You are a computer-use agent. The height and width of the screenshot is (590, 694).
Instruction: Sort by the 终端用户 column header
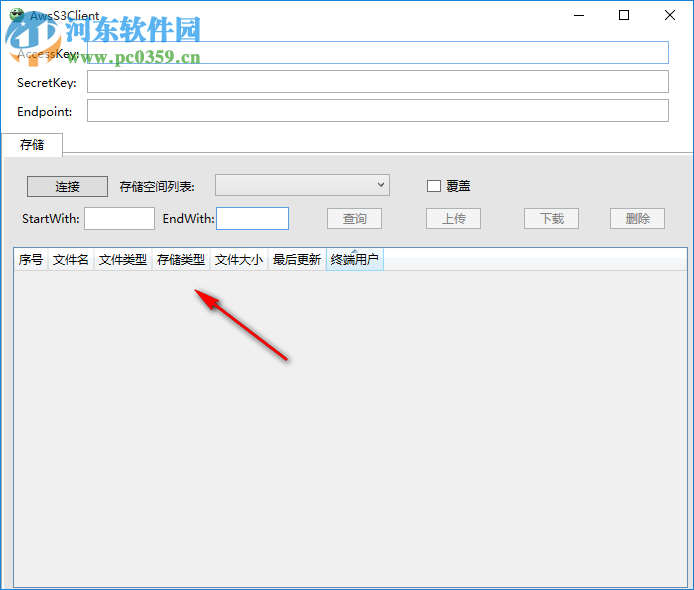point(355,259)
